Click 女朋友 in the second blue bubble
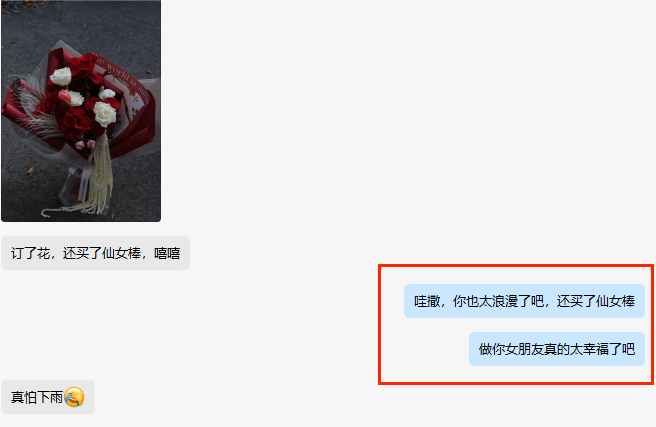The width and height of the screenshot is (656, 427). [x=525, y=349]
